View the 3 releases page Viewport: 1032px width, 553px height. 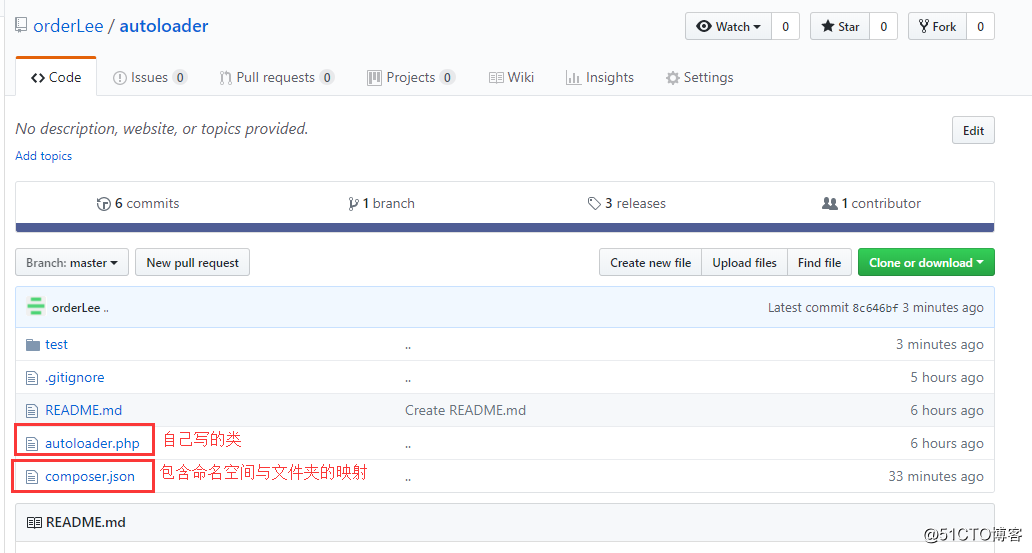[627, 203]
